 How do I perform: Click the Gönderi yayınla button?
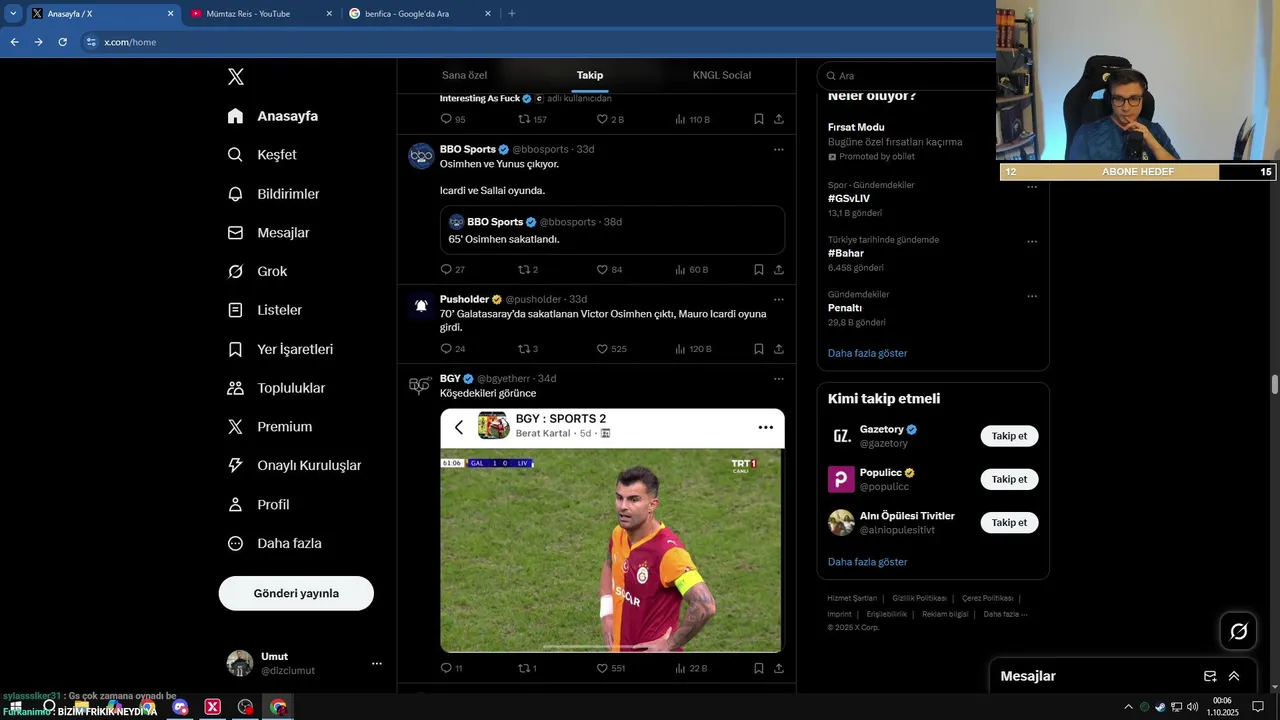click(296, 593)
